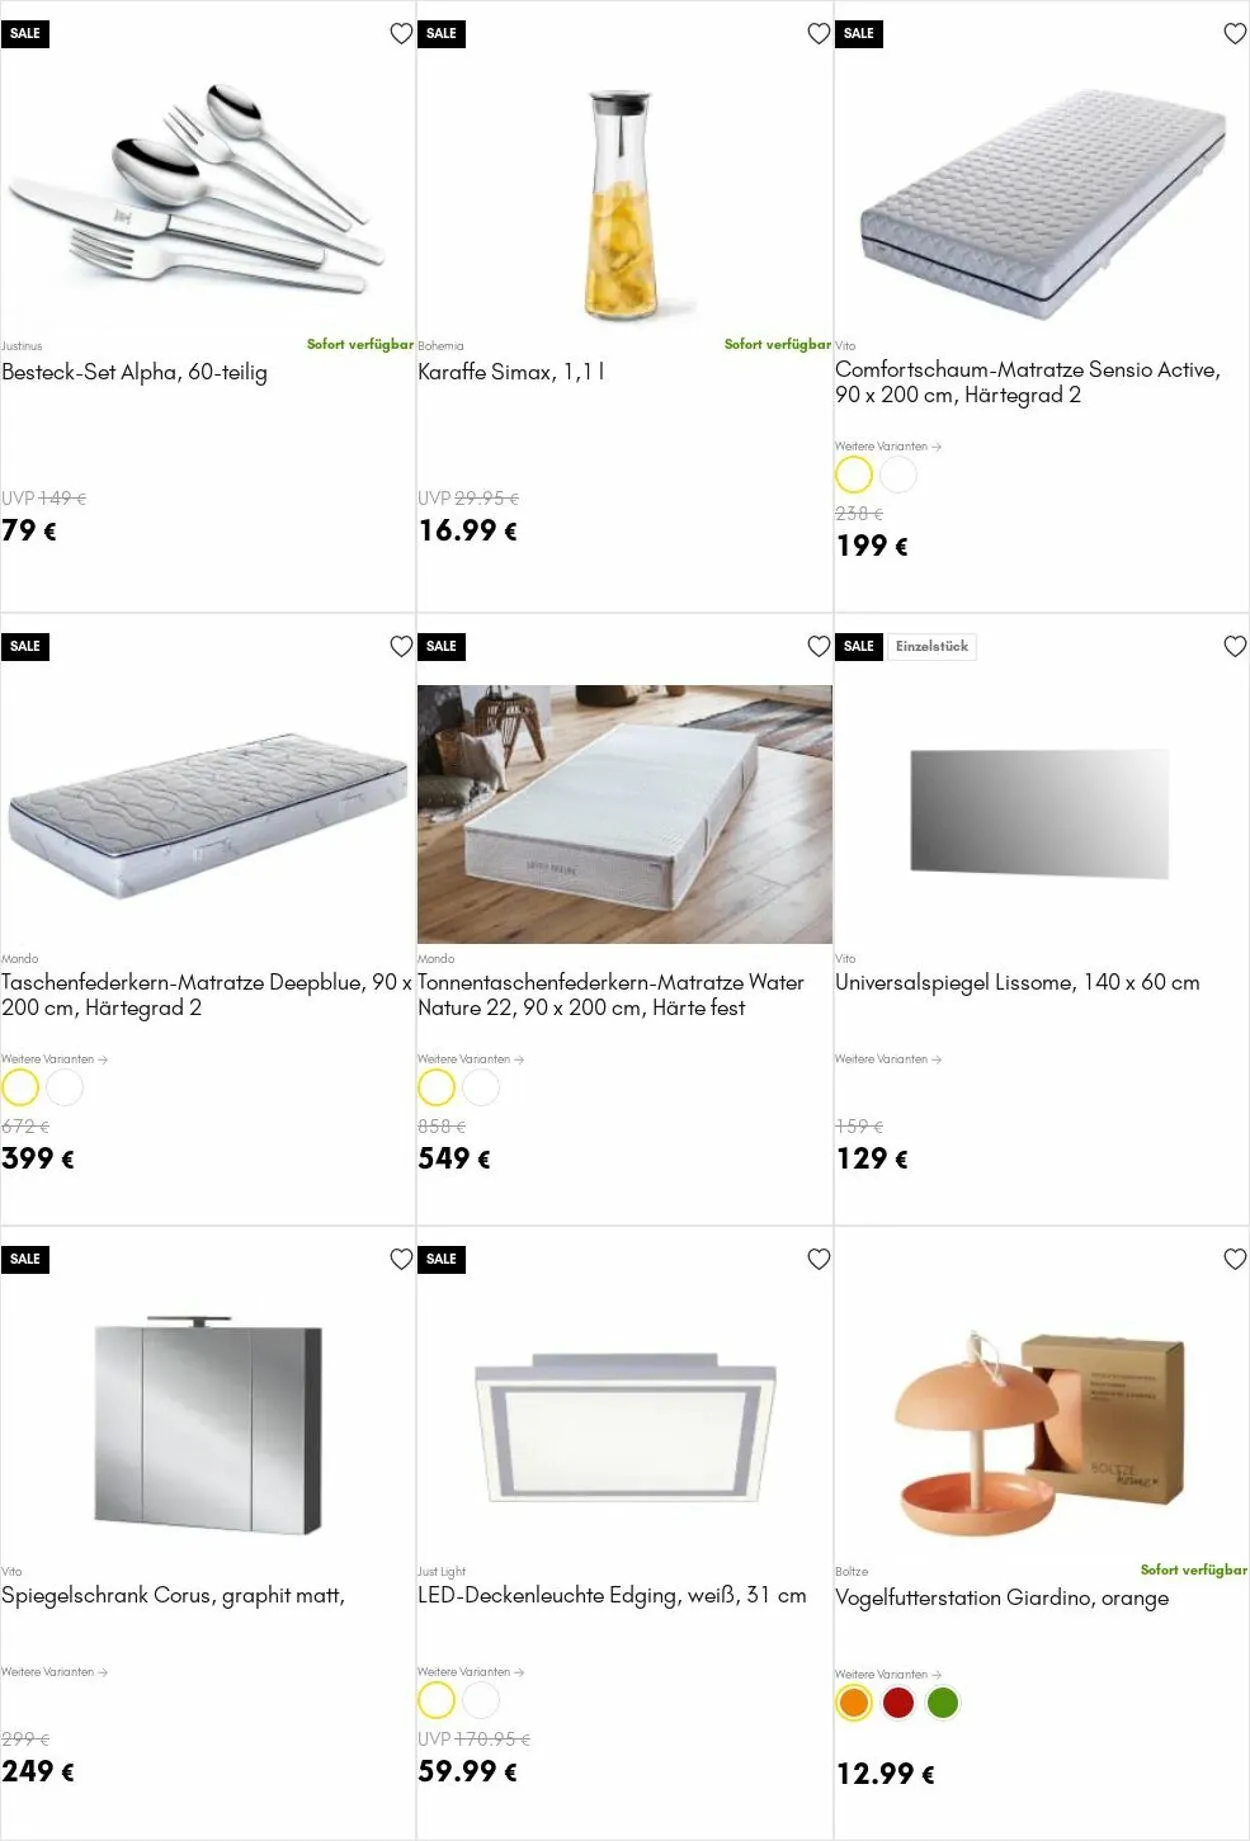Image resolution: width=1250 pixels, height=1841 pixels.
Task: Choose the green Vogelfutterstation color variant
Action: click(942, 1703)
